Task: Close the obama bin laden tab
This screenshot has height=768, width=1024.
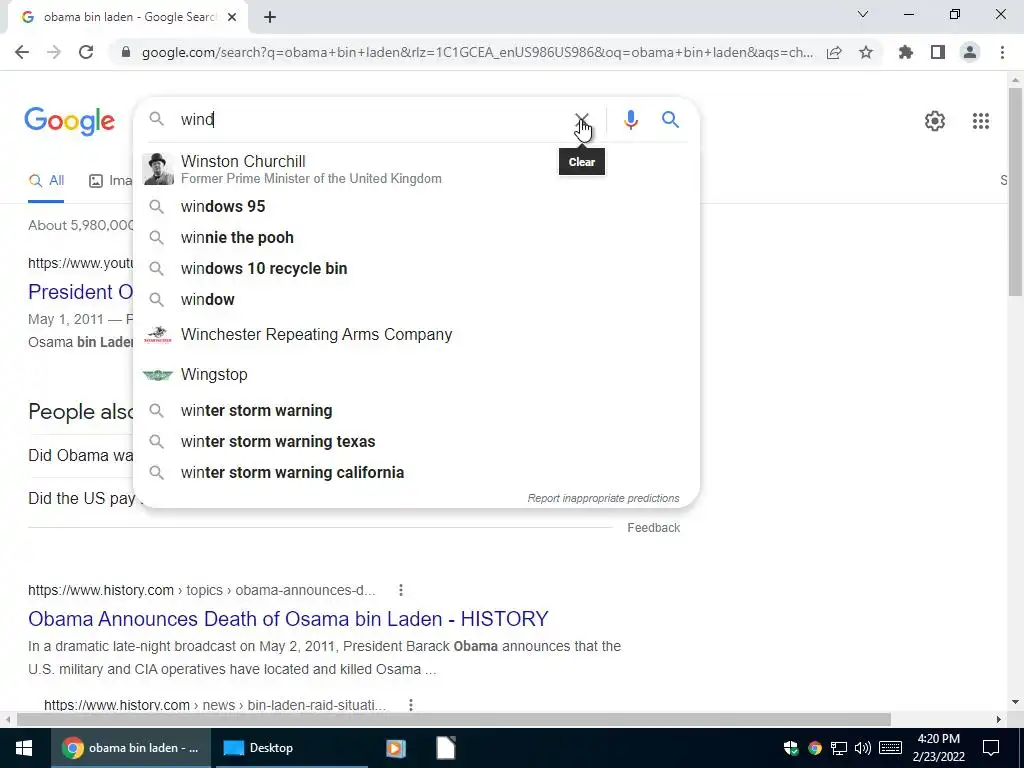Action: (232, 18)
